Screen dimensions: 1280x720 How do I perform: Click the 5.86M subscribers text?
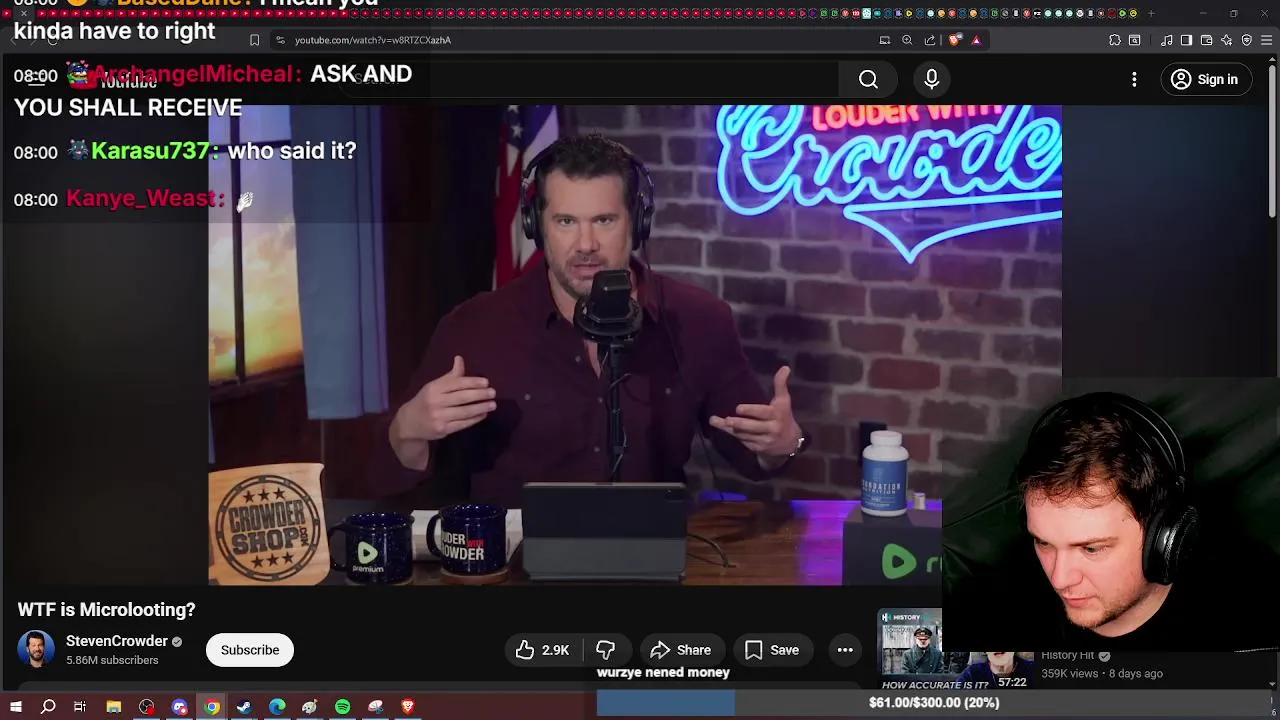click(x=112, y=661)
